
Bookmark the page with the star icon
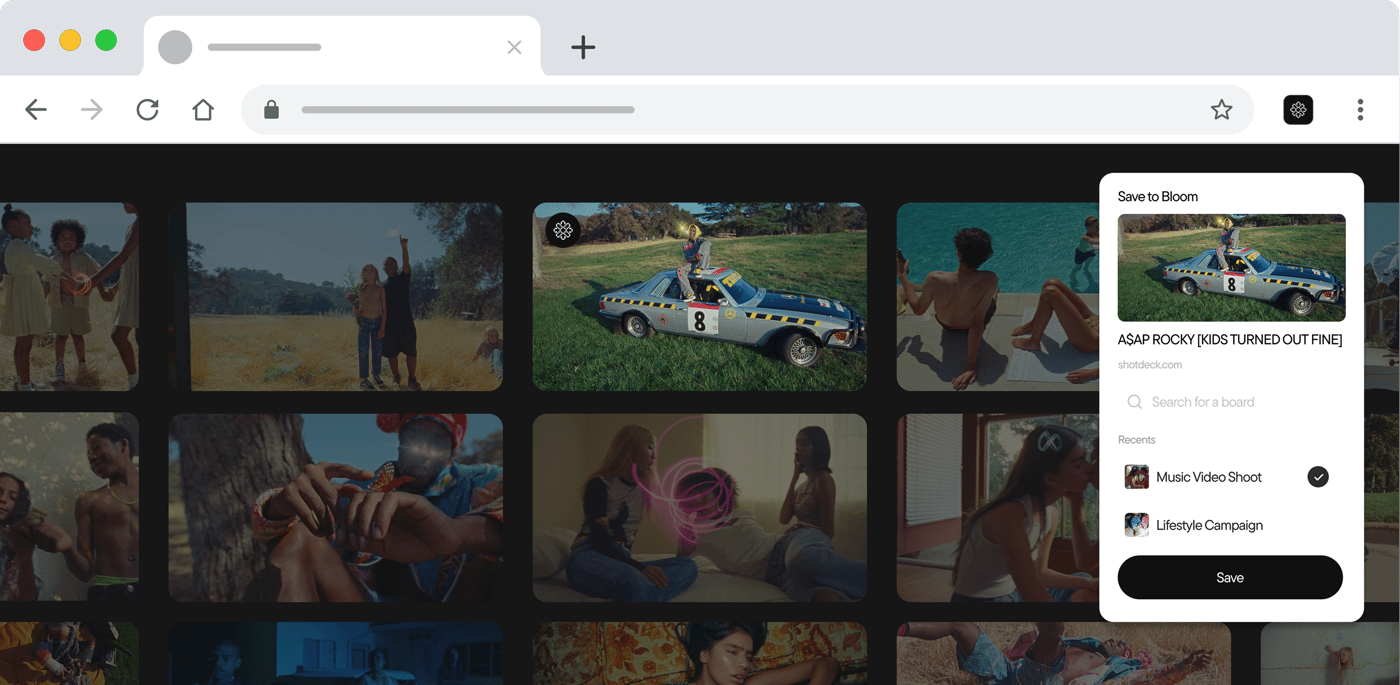tap(1221, 110)
